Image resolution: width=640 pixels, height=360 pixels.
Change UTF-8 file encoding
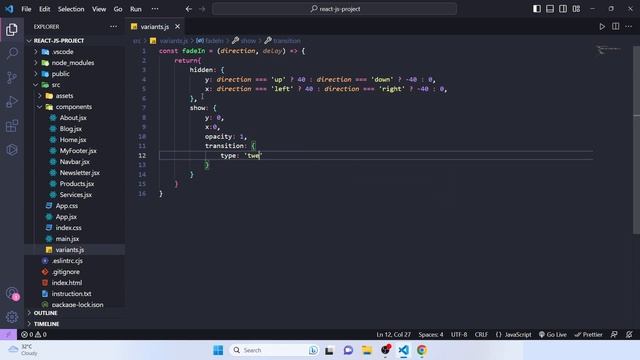pos(459,334)
